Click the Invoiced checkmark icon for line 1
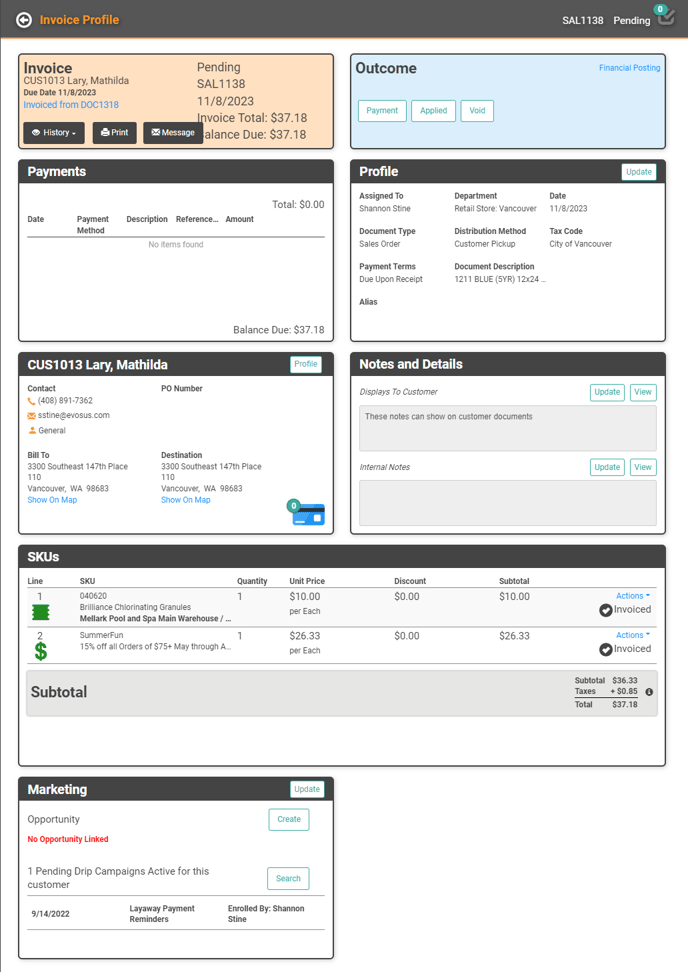Image resolution: width=688 pixels, height=972 pixels. pyautogui.click(x=606, y=610)
